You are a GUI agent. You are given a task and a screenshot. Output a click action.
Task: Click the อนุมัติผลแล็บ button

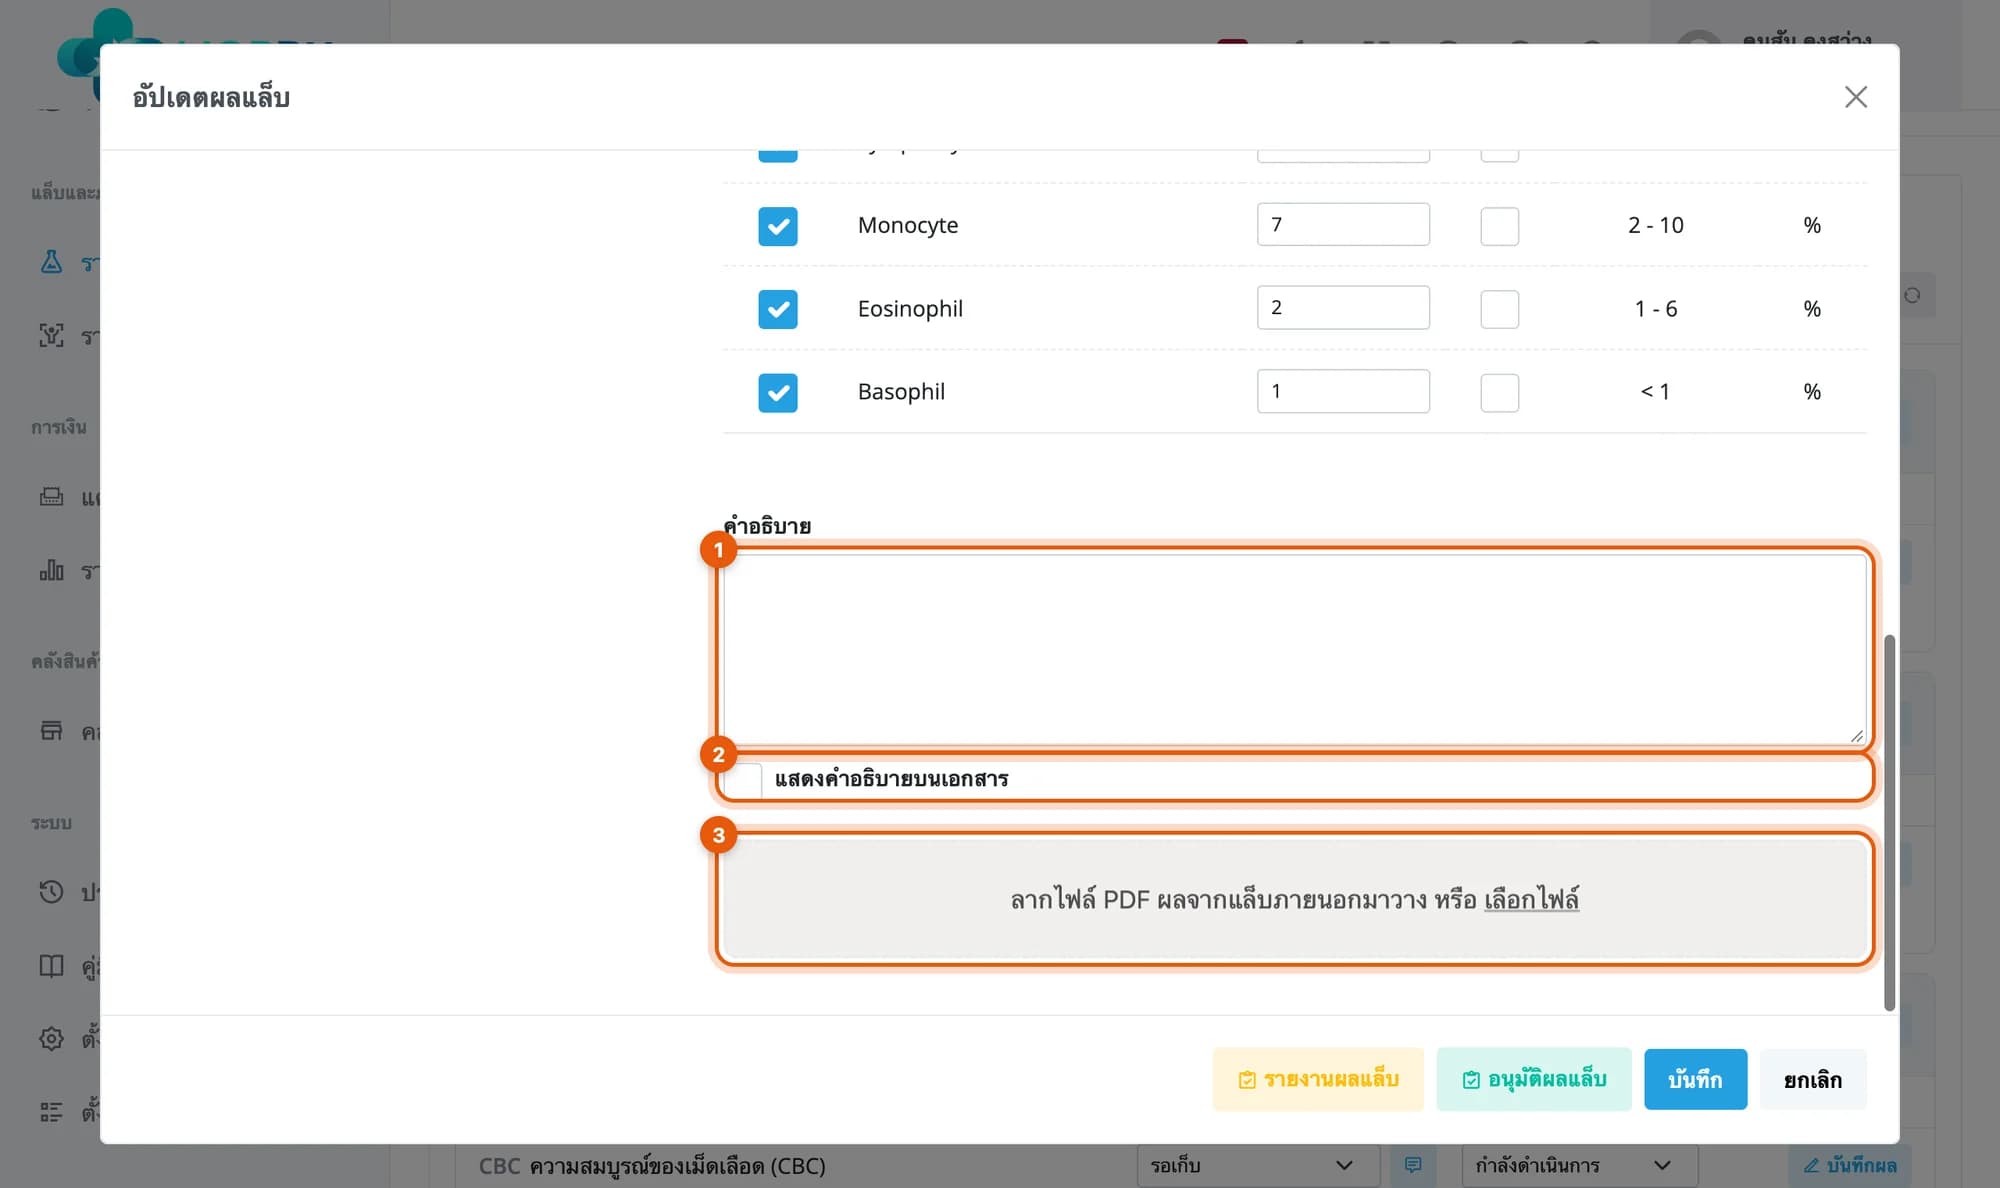[1534, 1079]
